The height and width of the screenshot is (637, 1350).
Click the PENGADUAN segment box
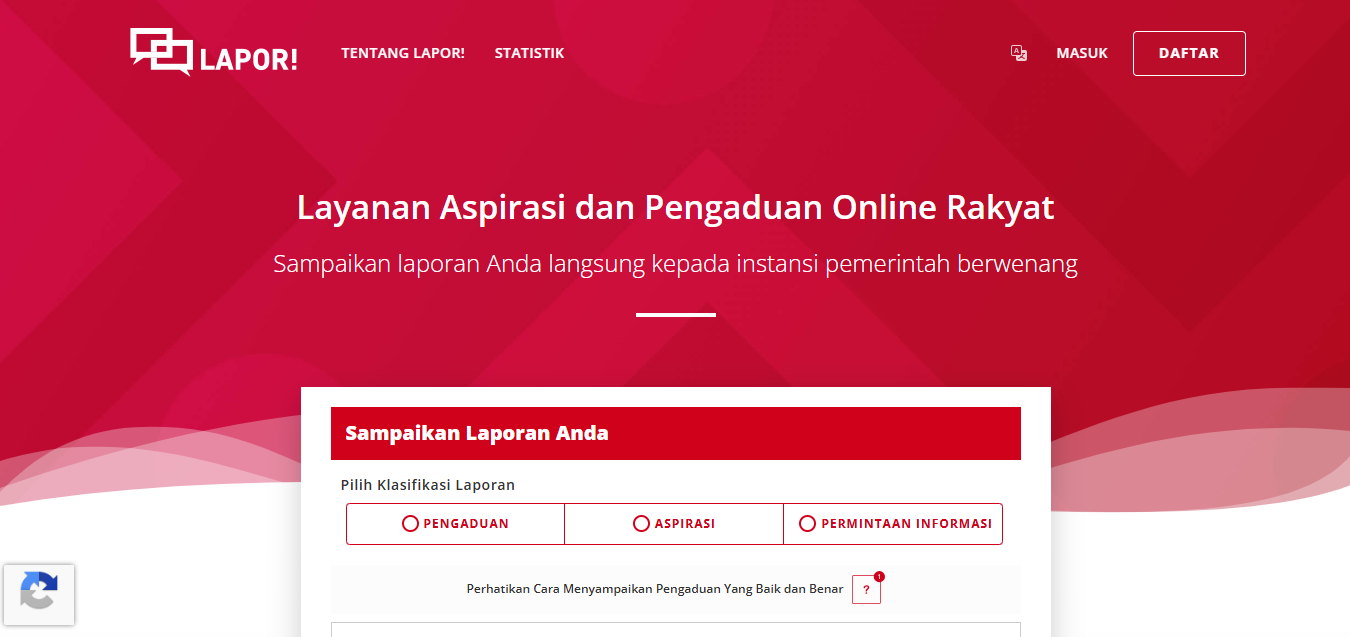click(x=455, y=523)
